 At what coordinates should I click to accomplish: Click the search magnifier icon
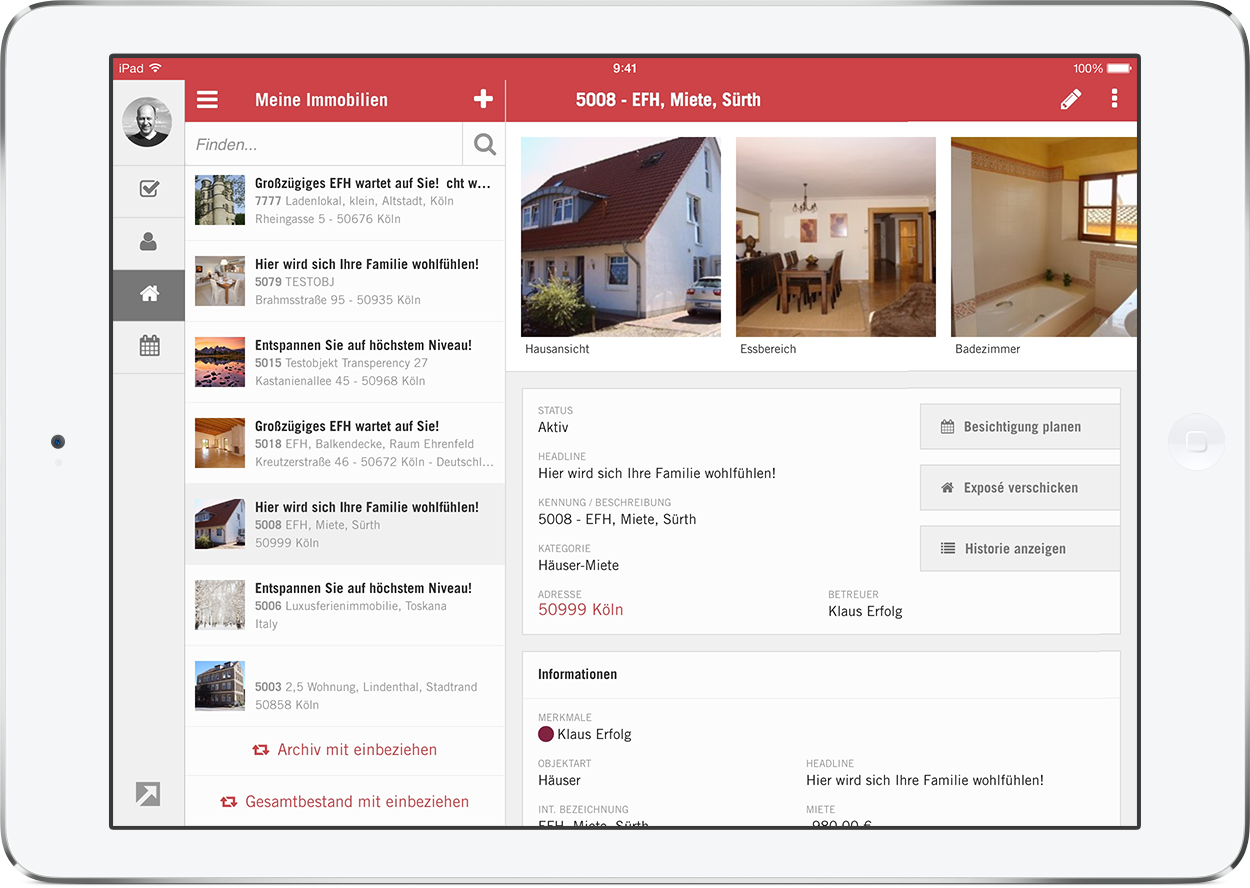point(485,145)
